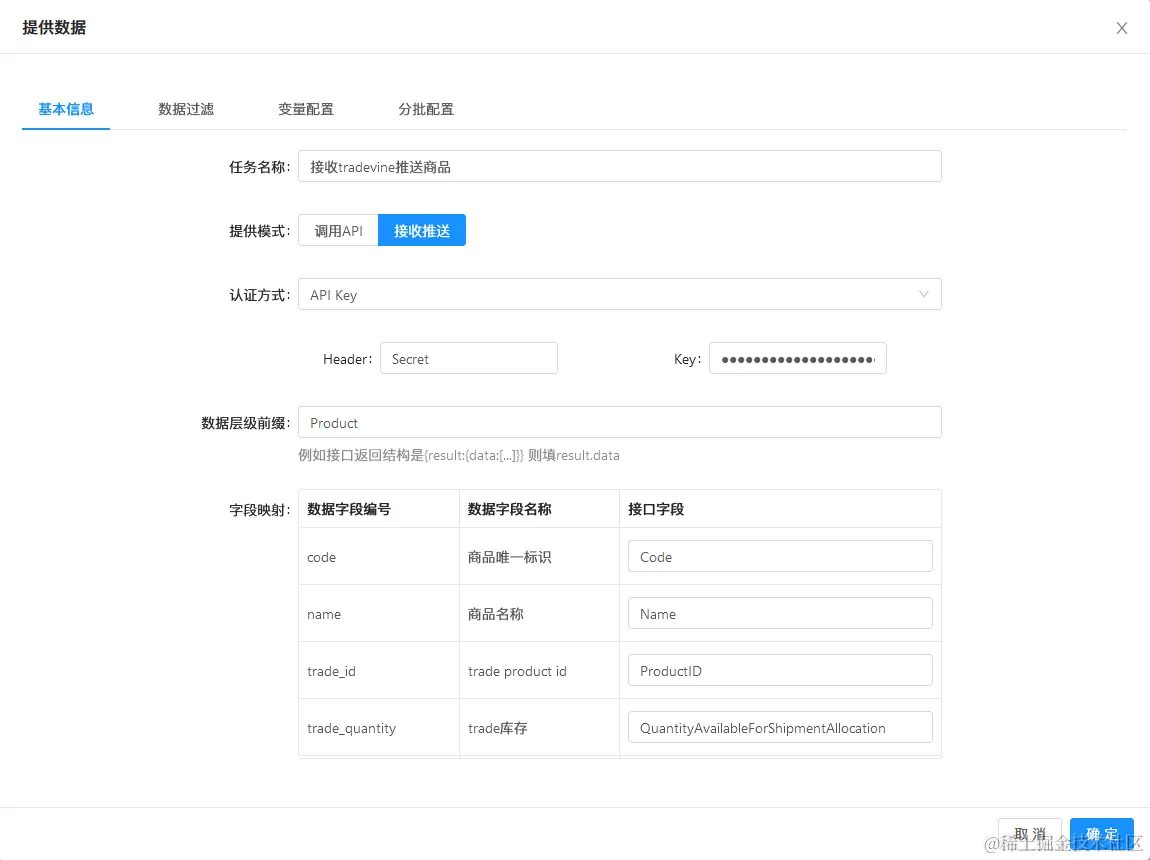1150x860 pixels.
Task: Click the 数据层级前缀 Product field
Action: [620, 422]
